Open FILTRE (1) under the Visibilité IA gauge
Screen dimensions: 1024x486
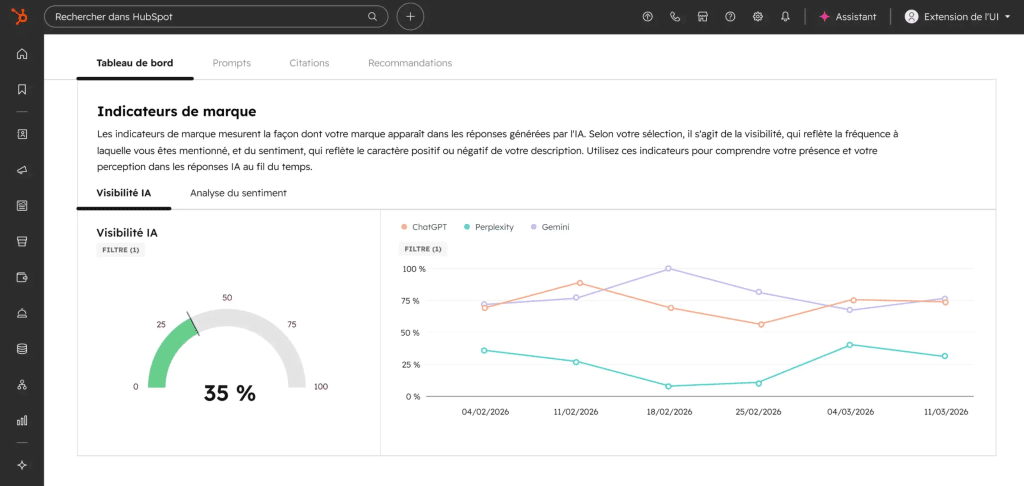point(121,250)
